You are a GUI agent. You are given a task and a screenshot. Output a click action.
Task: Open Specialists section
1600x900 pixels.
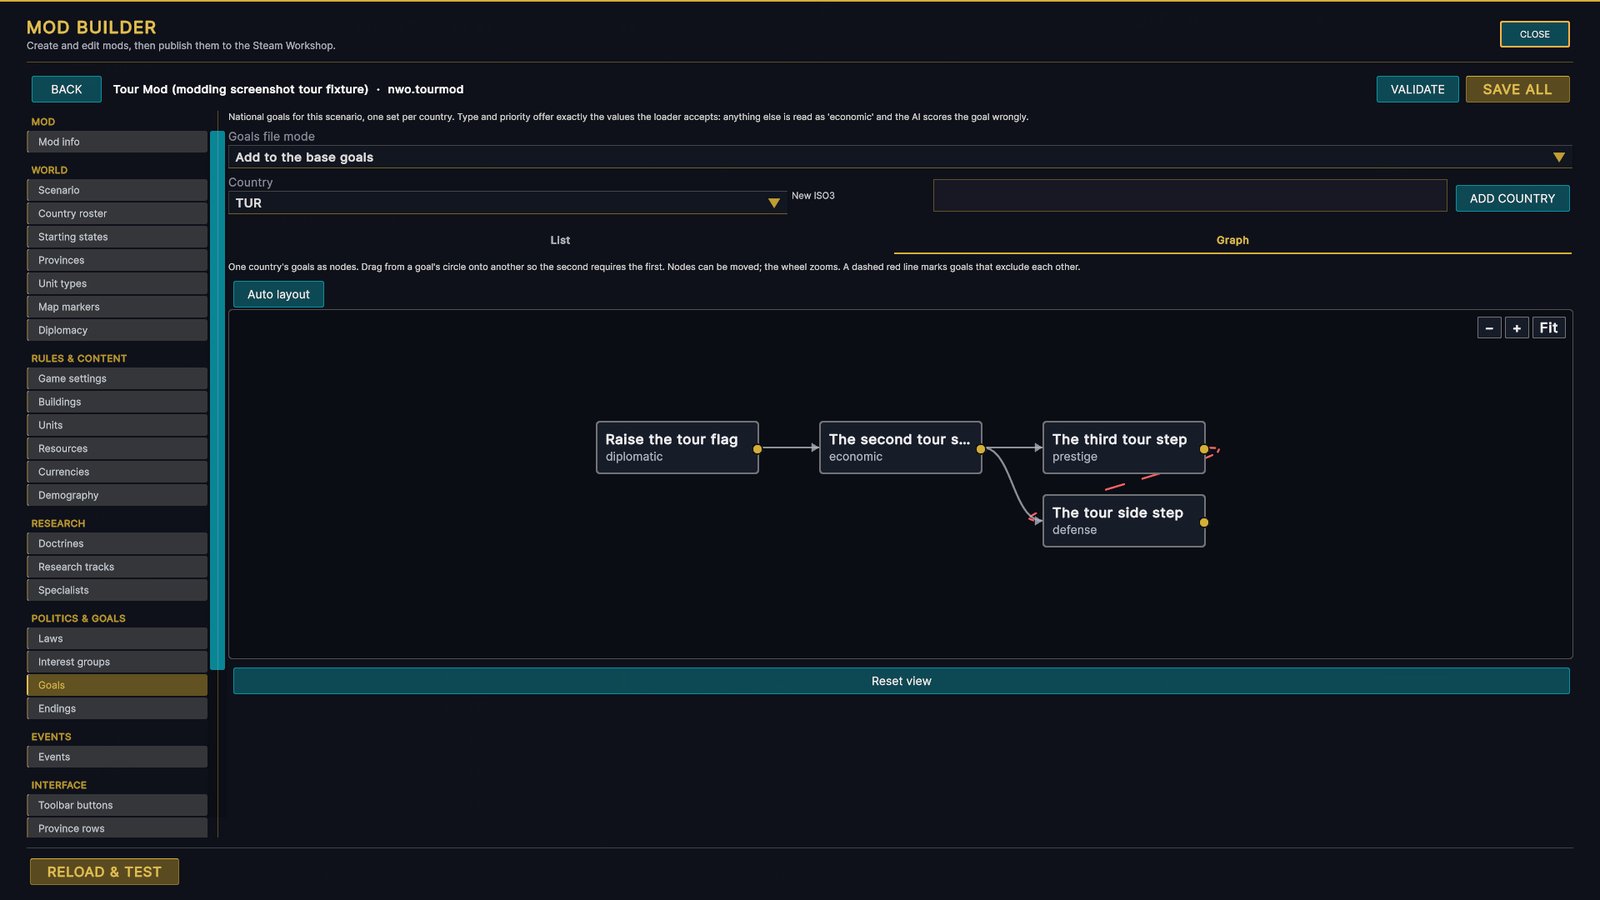click(117, 590)
